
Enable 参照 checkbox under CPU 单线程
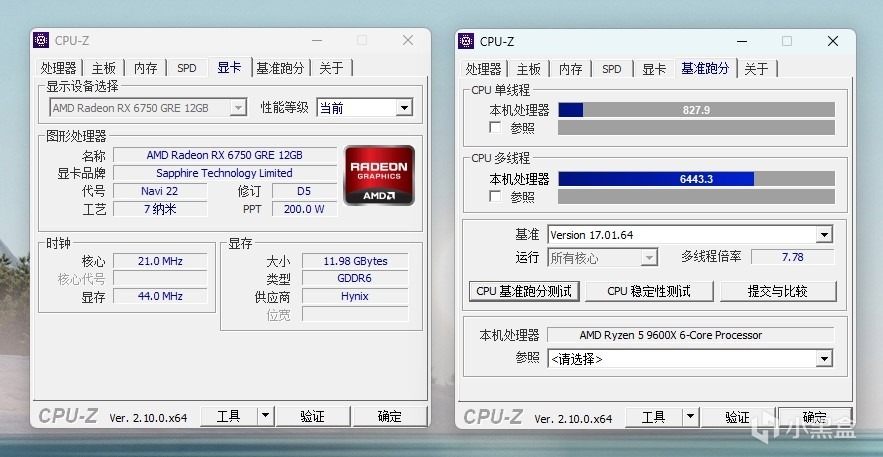[x=496, y=127]
